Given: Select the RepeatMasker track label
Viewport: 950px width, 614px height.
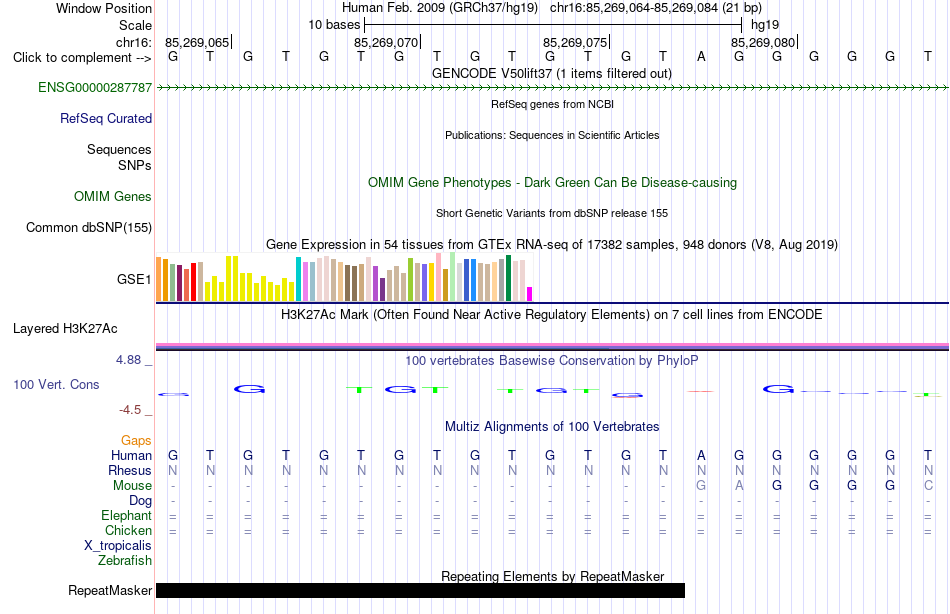Looking at the screenshot, I should click(x=110, y=591).
